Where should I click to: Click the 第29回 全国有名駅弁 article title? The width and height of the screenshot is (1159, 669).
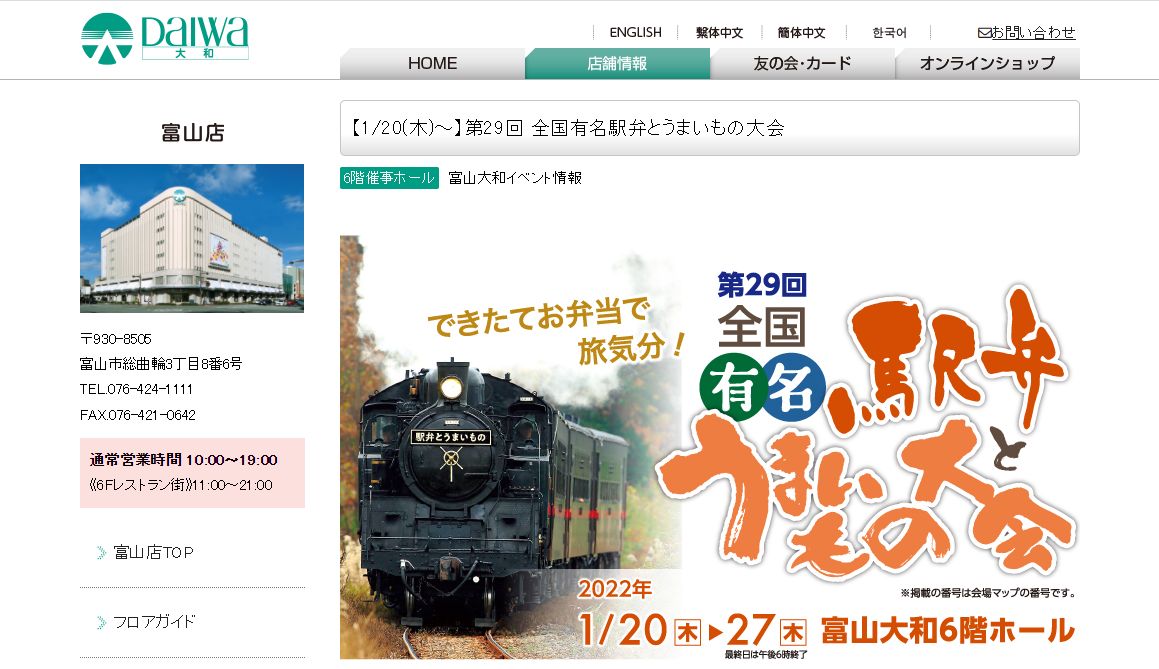[x=565, y=128]
